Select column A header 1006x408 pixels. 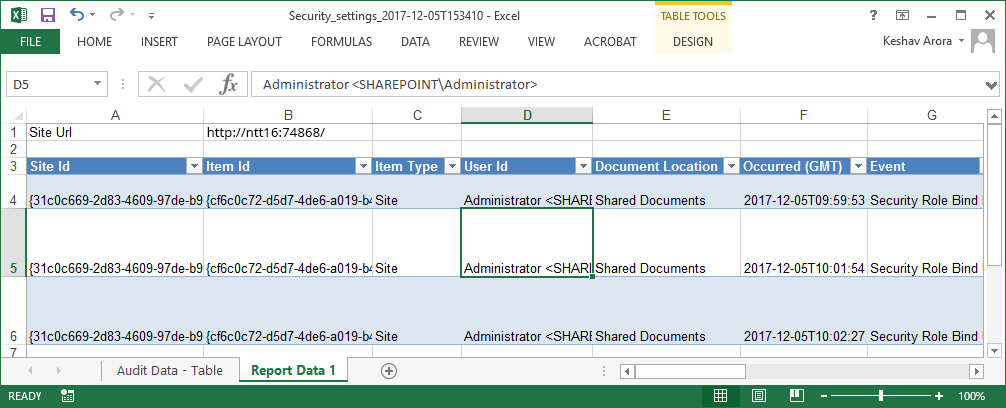click(115, 115)
